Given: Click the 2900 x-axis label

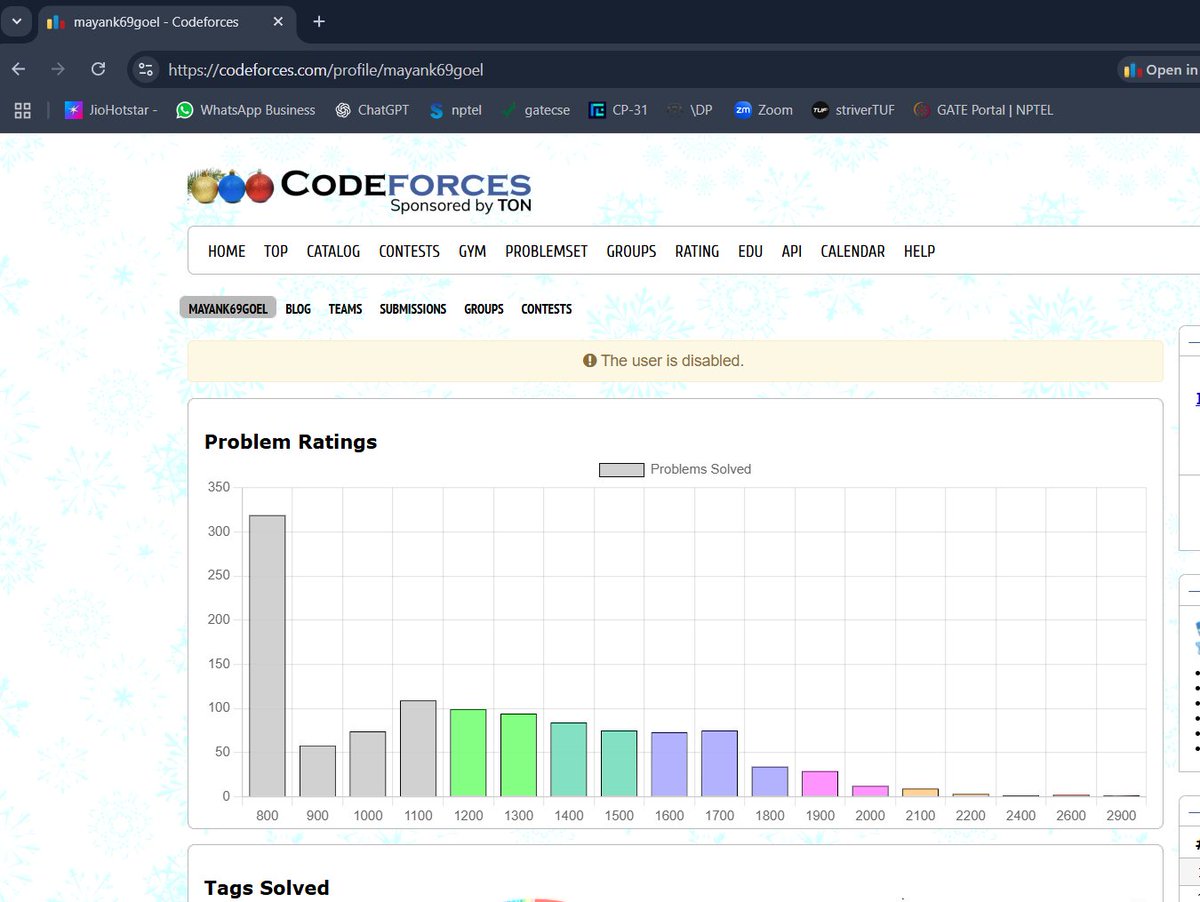Looking at the screenshot, I should [x=1121, y=815].
